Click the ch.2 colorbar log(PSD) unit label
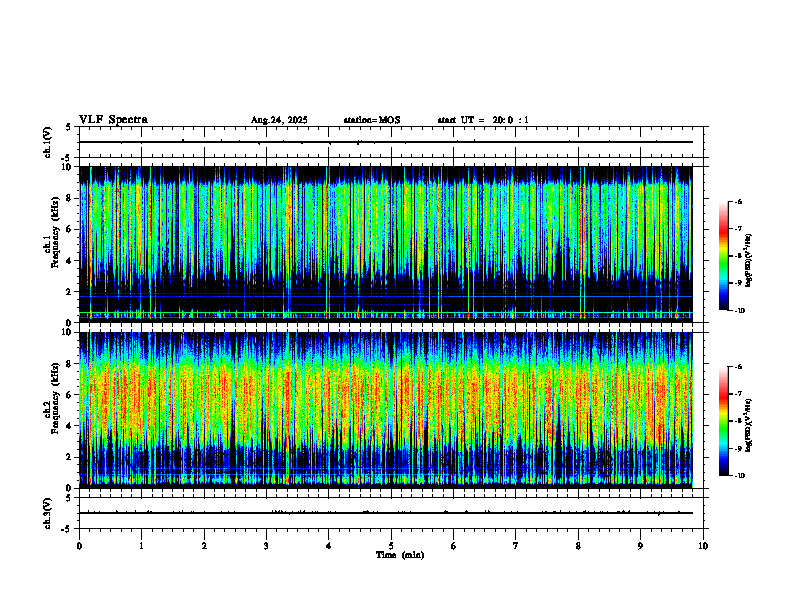 [x=749, y=425]
